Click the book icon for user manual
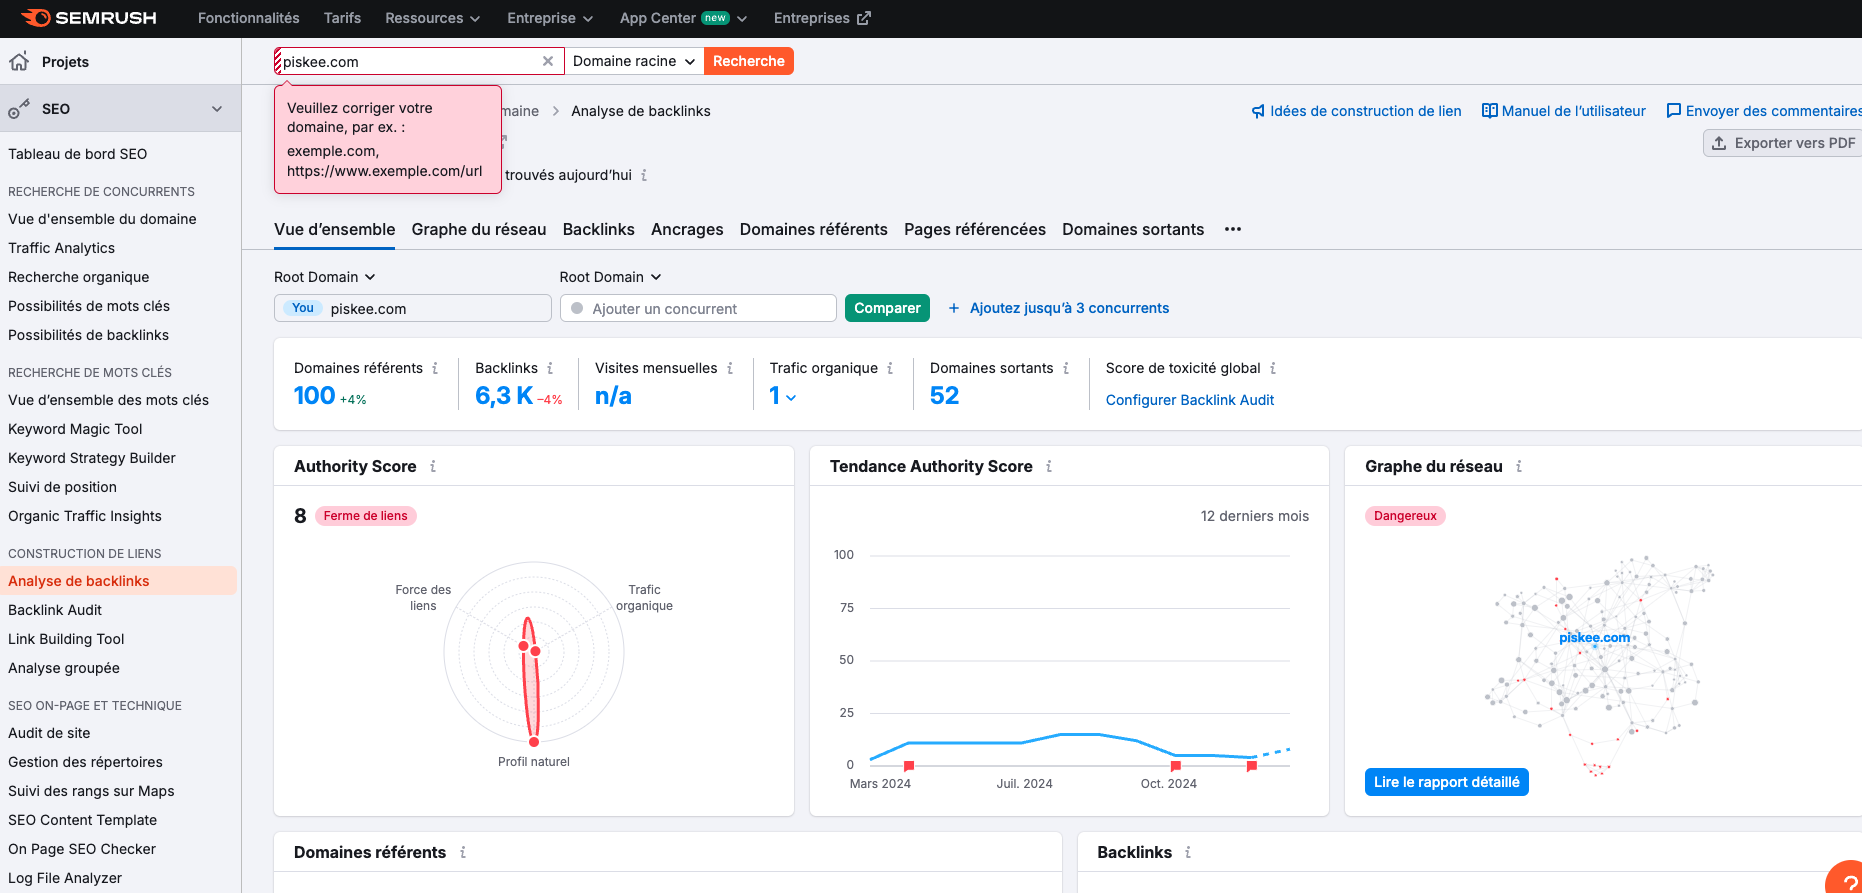 tap(1489, 111)
